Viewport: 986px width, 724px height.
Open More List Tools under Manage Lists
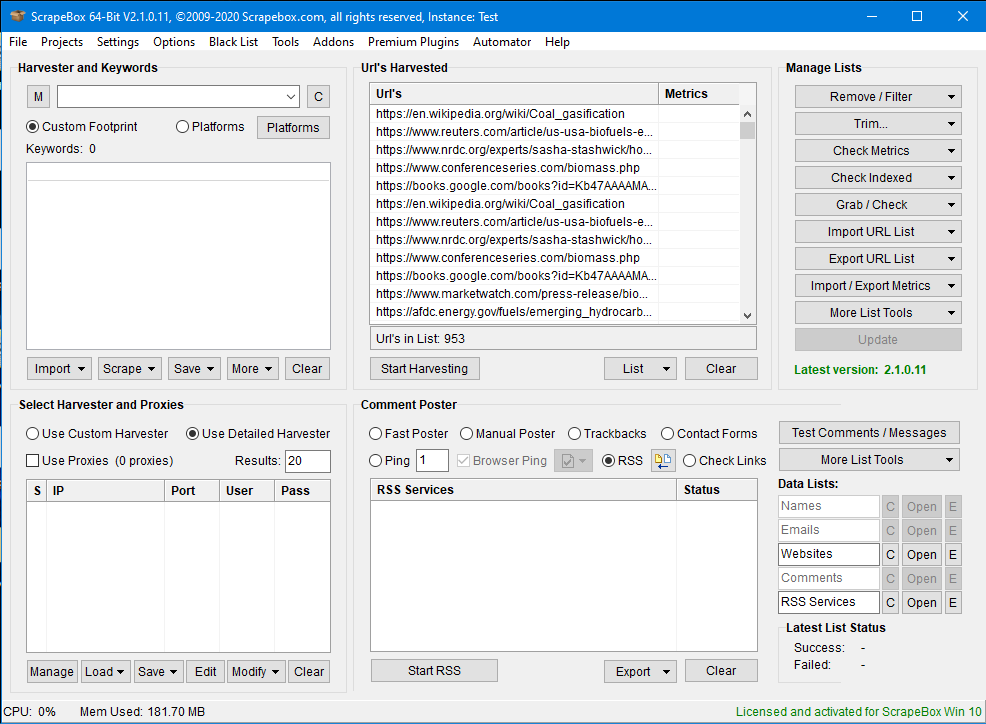click(878, 313)
